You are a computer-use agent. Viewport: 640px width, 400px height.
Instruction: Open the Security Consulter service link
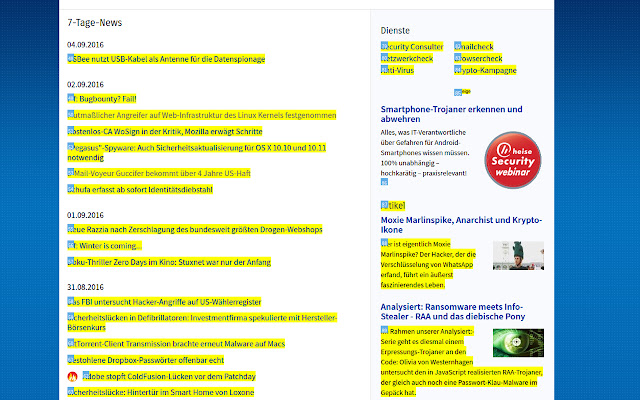tap(412, 46)
